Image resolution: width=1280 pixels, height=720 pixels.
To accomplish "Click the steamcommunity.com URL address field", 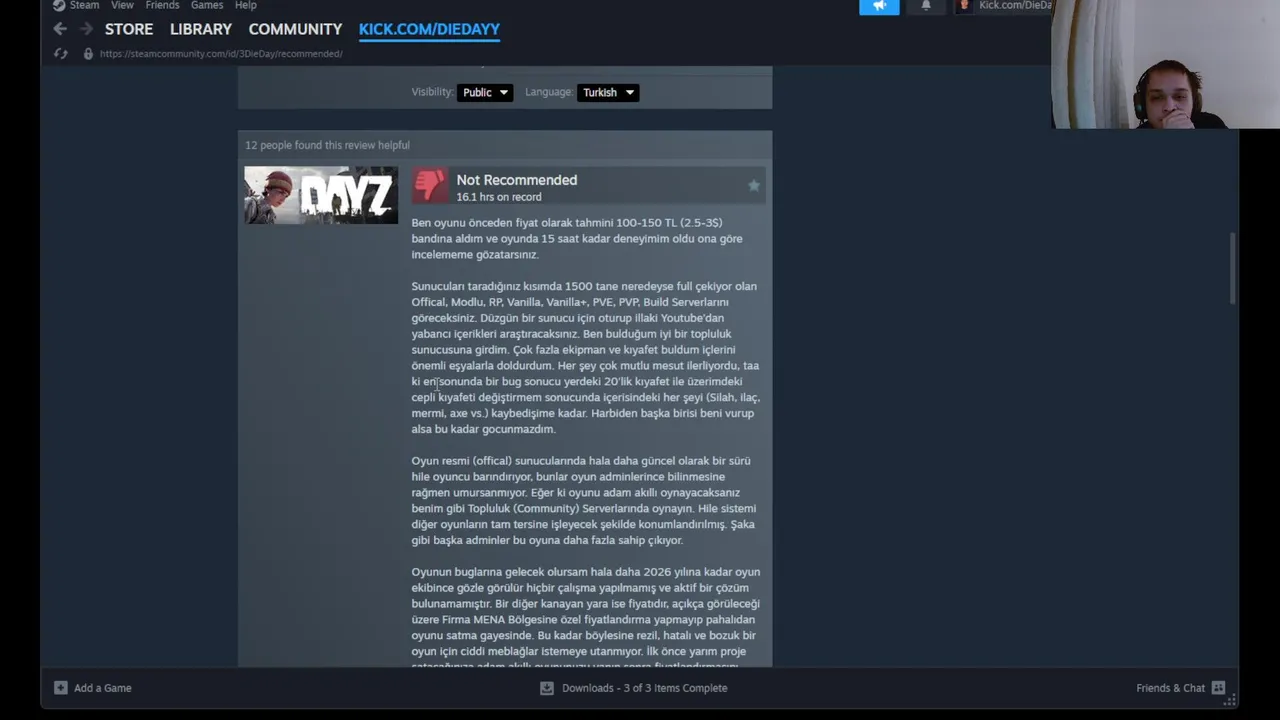I will [221, 53].
